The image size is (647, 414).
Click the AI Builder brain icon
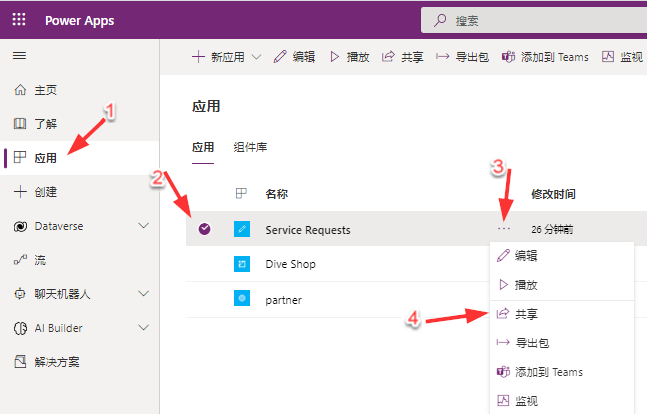coord(20,328)
